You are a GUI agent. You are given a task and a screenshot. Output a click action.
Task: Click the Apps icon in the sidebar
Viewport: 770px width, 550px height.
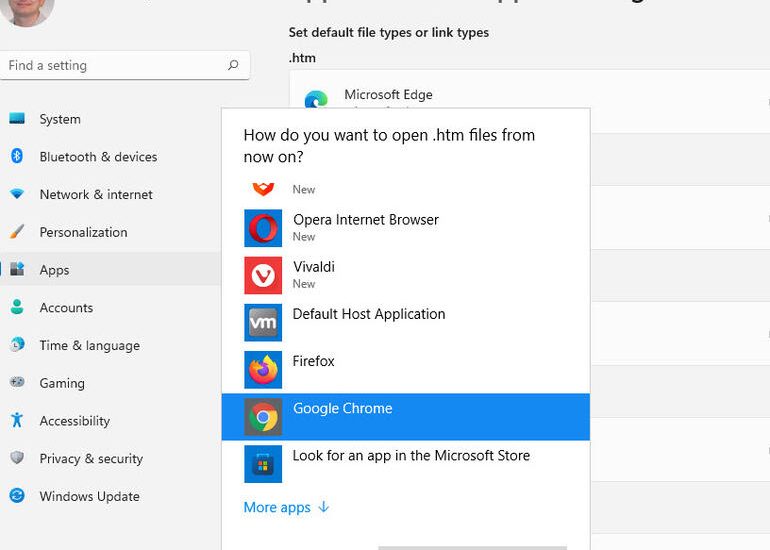pos(17,269)
